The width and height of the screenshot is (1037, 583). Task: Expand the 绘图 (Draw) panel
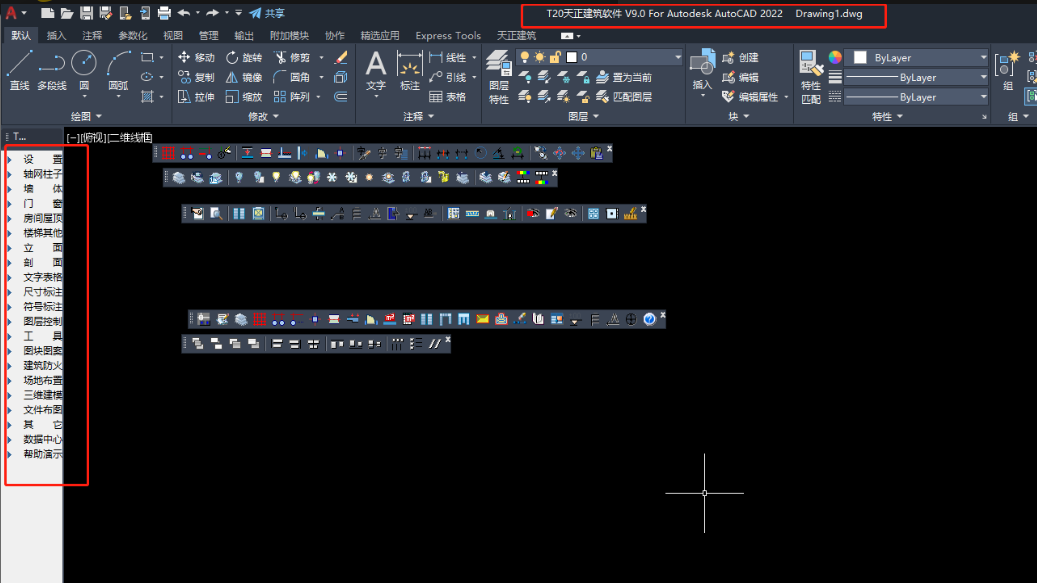click(x=86, y=116)
